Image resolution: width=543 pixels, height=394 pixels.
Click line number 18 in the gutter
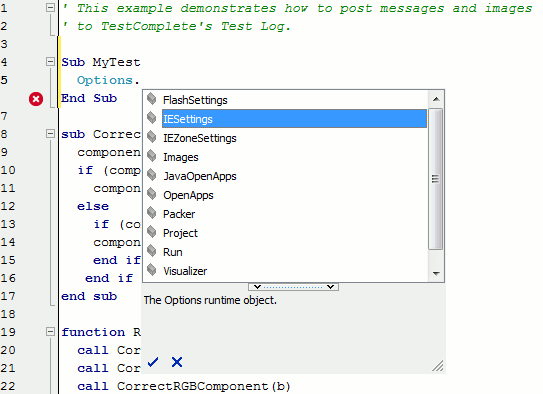[8, 314]
